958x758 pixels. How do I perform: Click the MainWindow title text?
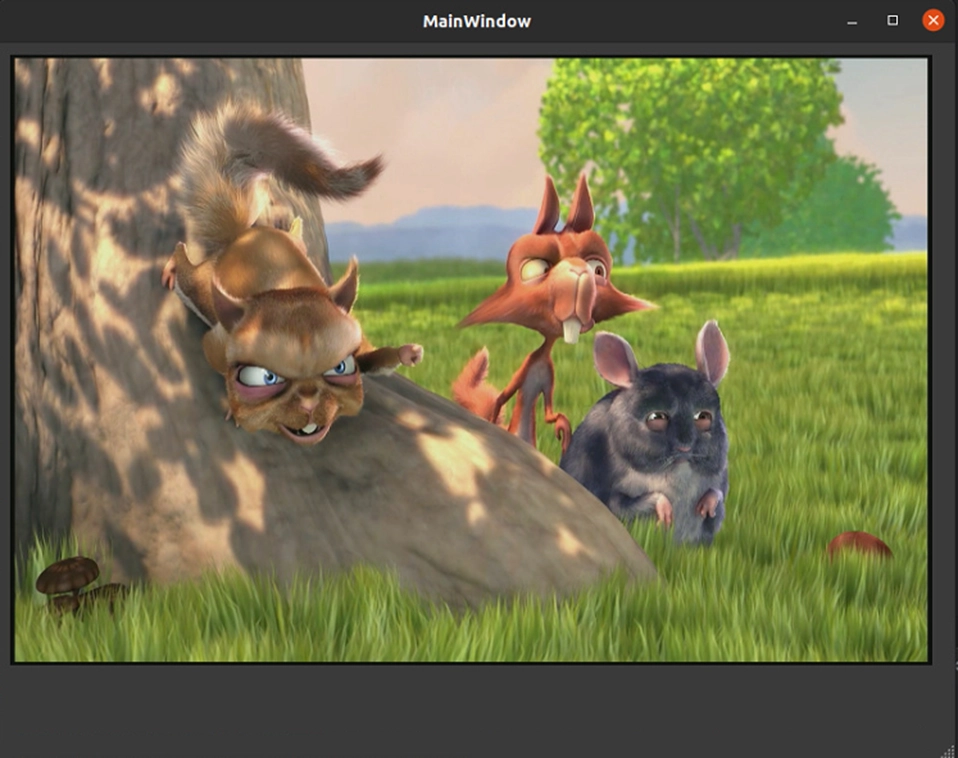click(477, 21)
